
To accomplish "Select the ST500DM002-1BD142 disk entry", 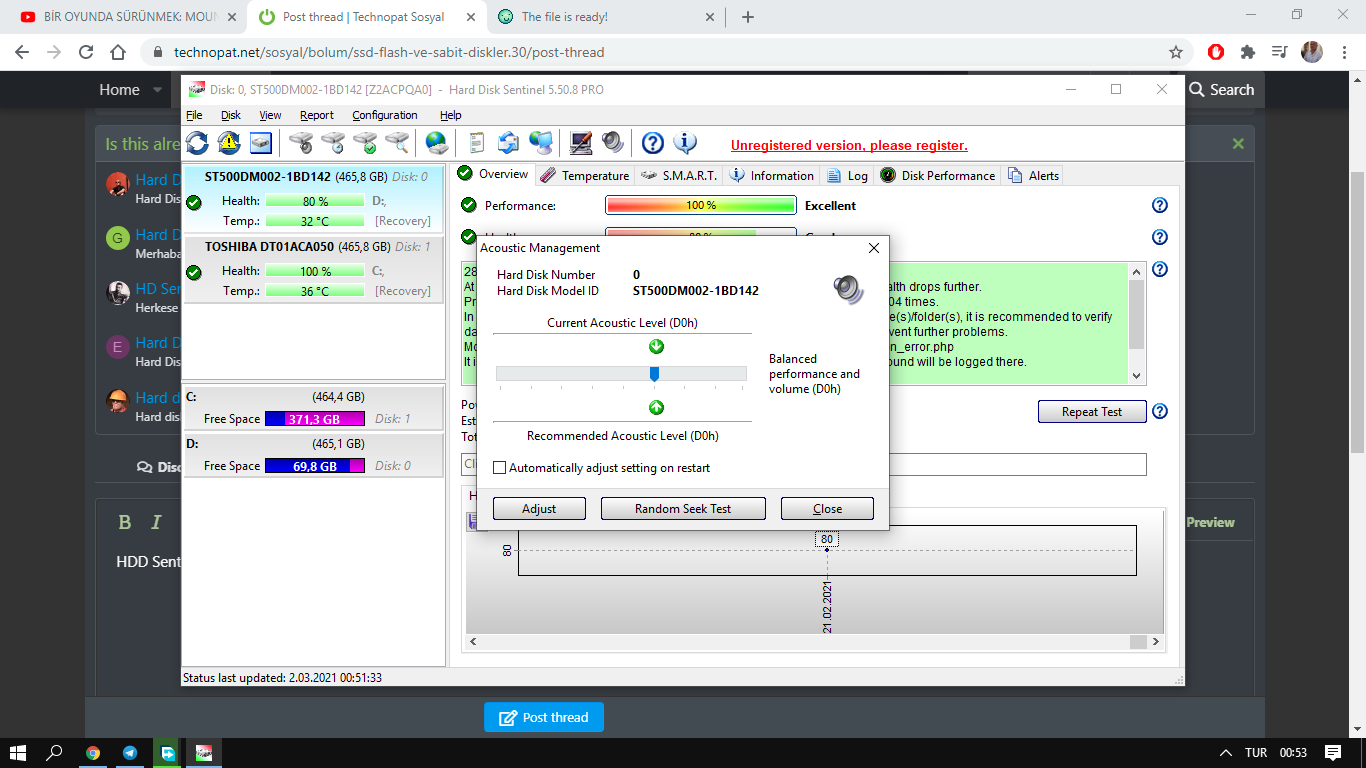I will click(313, 198).
